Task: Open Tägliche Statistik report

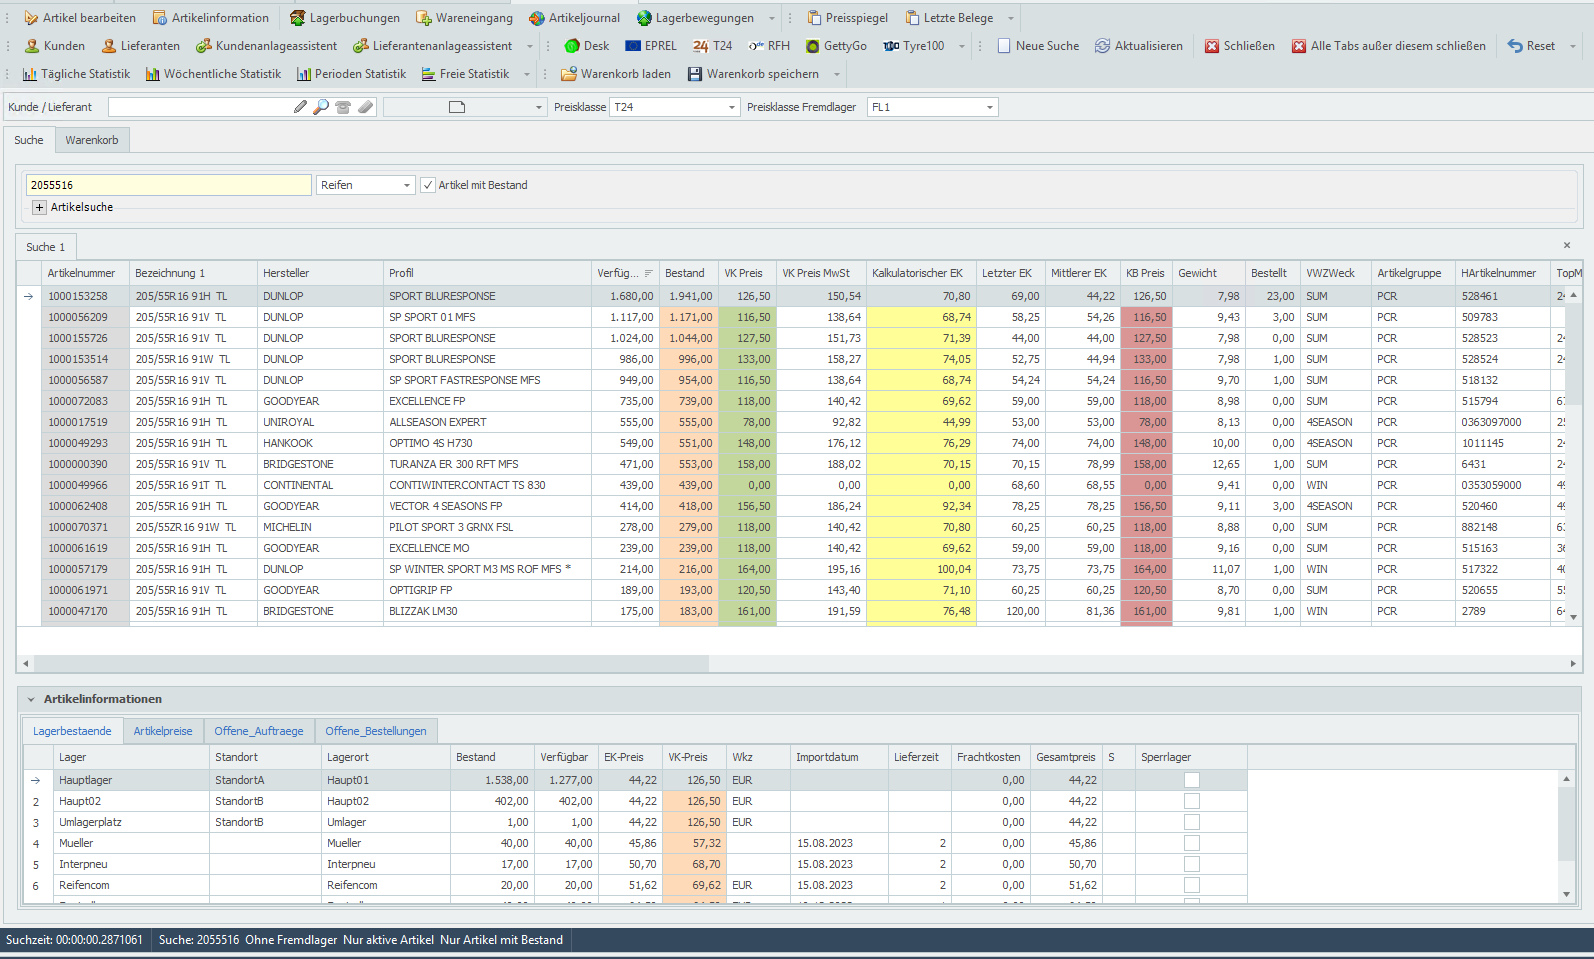Action: click(76, 74)
